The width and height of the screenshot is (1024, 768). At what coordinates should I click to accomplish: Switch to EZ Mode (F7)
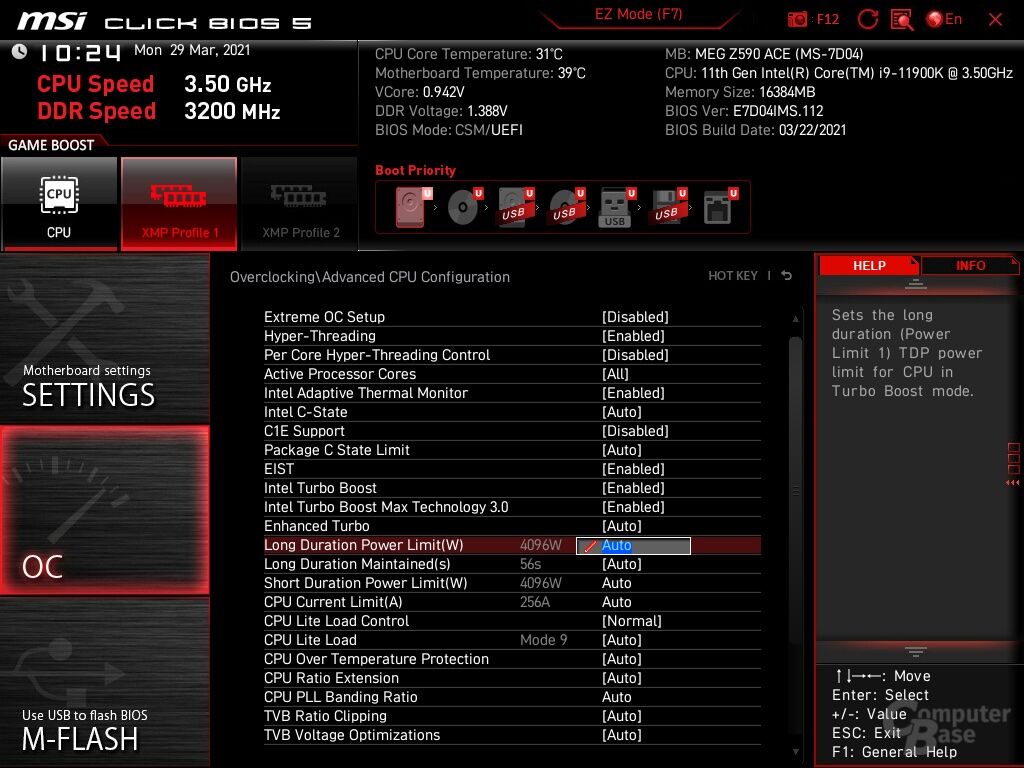click(x=638, y=15)
